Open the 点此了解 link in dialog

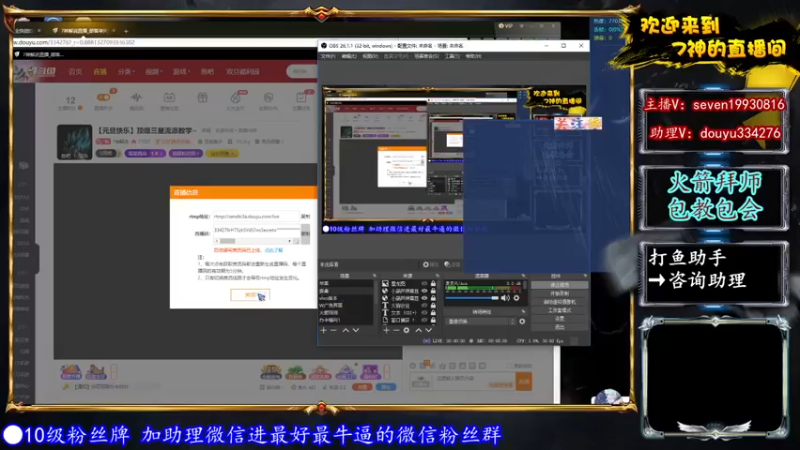273,251
